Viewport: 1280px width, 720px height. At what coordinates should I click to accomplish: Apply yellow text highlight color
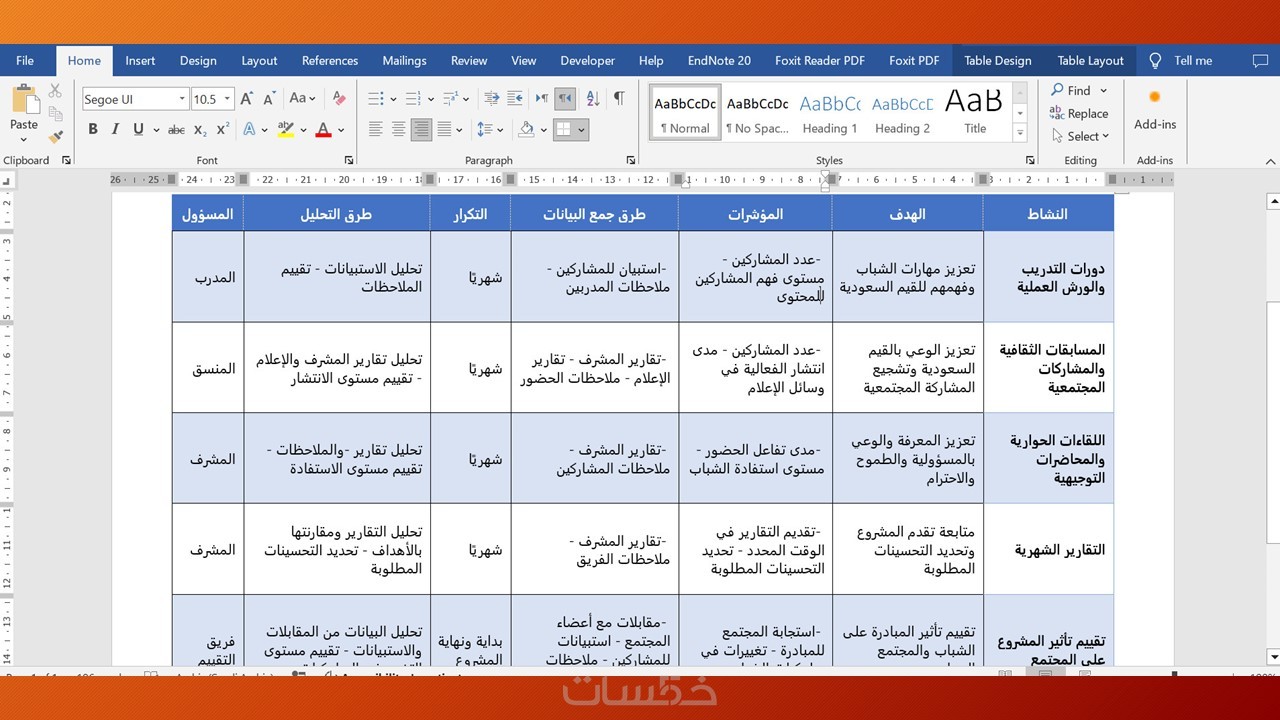point(285,129)
